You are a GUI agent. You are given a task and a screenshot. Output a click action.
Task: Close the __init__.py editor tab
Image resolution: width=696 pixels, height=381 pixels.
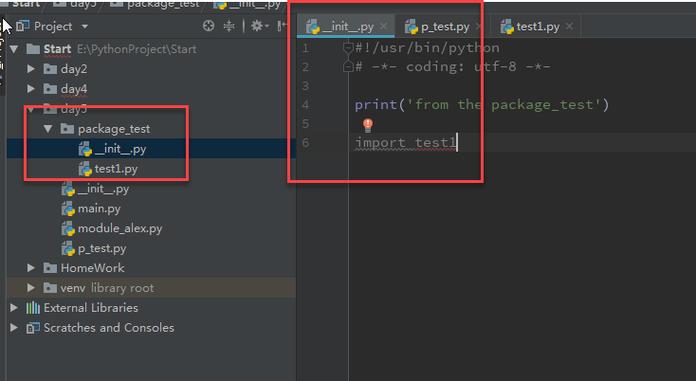(384, 26)
